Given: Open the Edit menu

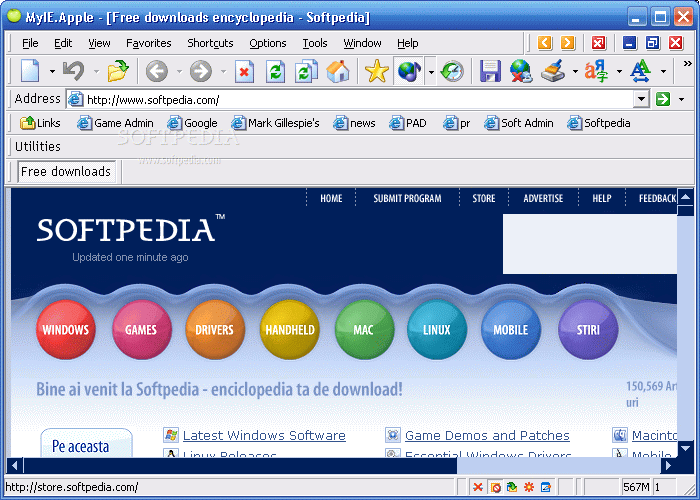Looking at the screenshot, I should coord(63,43).
